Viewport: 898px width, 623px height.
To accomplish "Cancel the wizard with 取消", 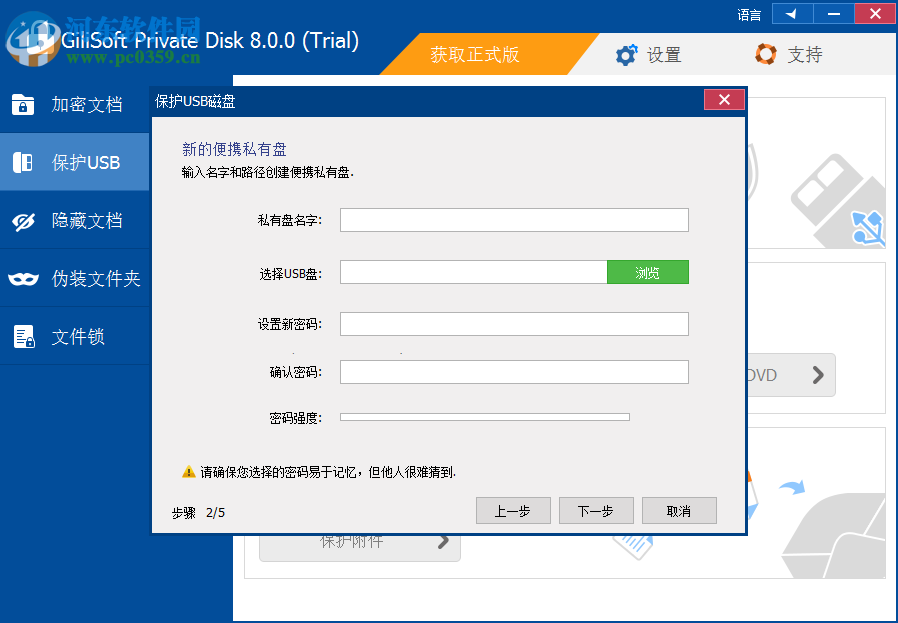I will coord(679,510).
